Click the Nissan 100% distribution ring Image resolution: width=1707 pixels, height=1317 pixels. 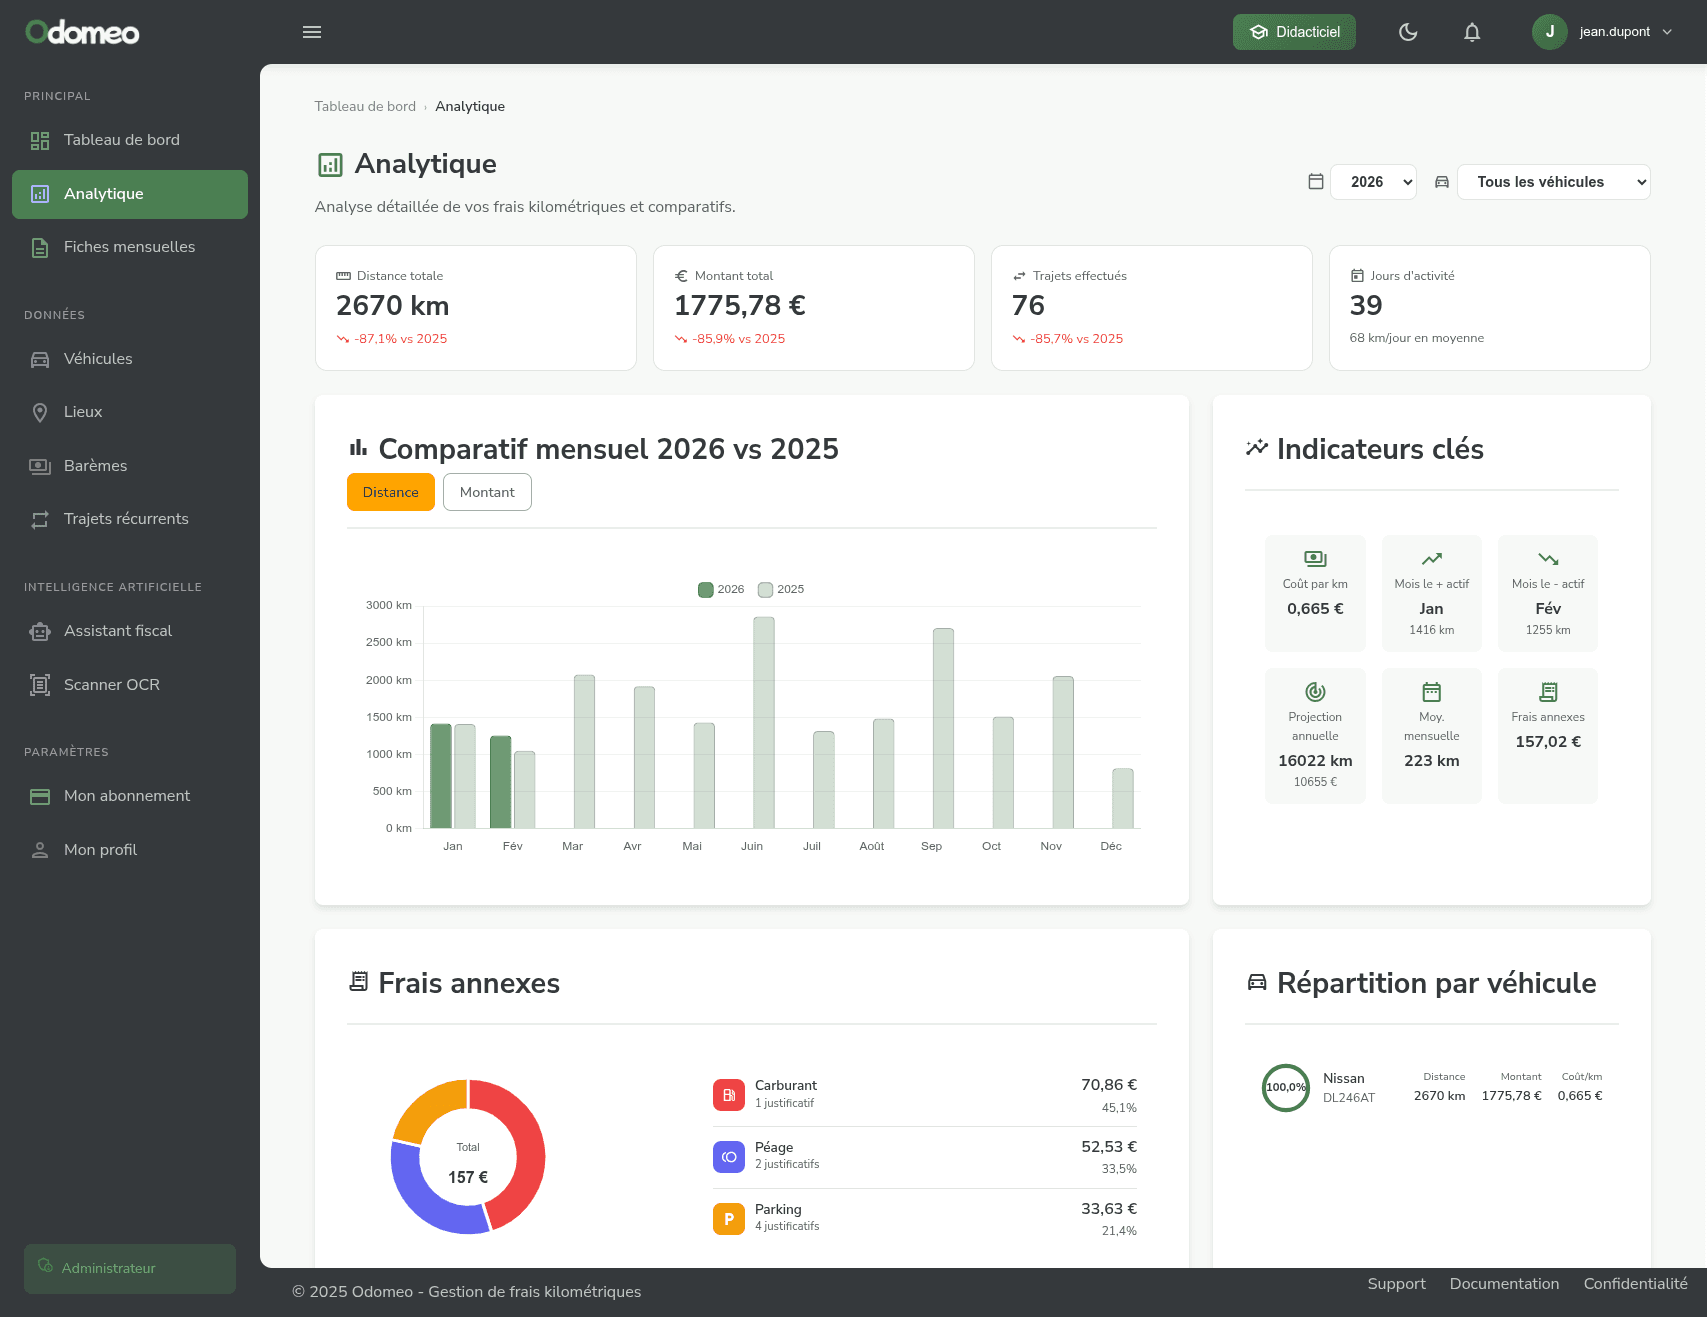1285,1087
